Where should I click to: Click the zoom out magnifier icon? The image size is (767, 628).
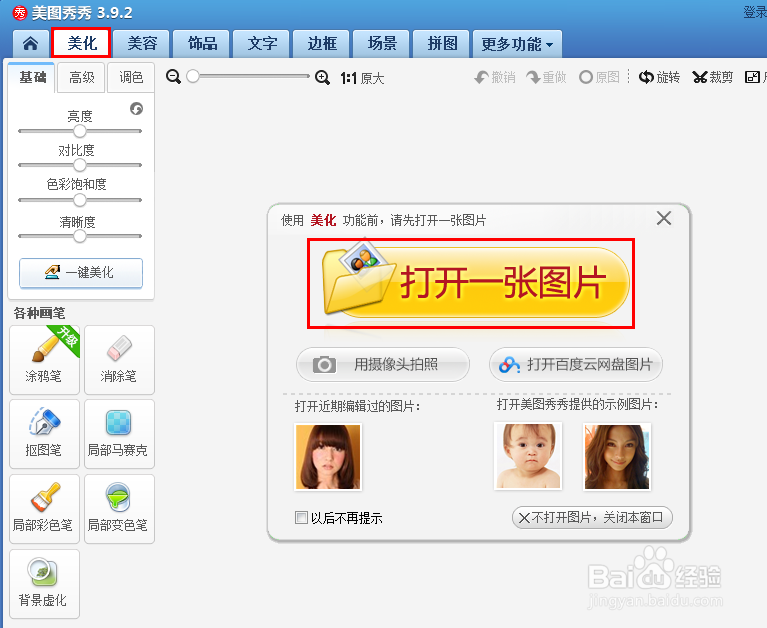pos(173,77)
